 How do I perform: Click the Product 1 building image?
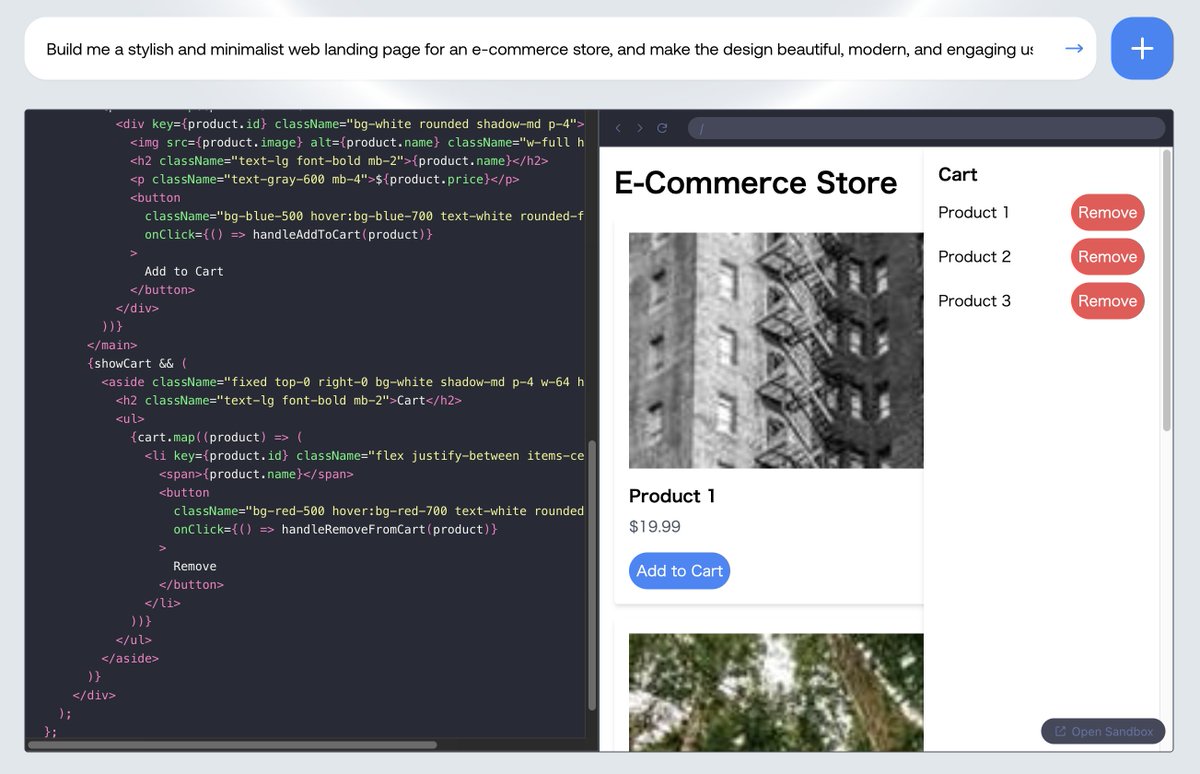click(776, 350)
